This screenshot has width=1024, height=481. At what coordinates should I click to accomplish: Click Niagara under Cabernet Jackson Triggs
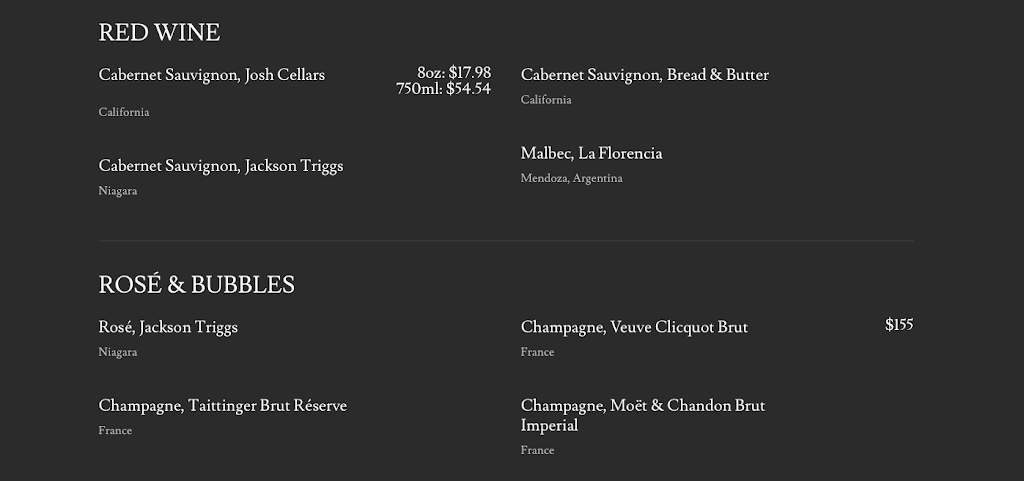tap(118, 191)
